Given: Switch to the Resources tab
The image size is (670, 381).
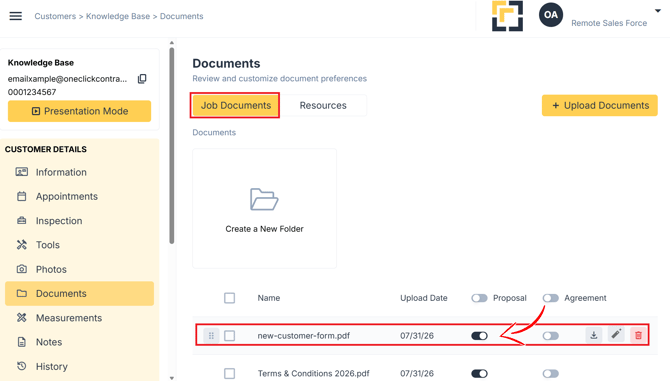Looking at the screenshot, I should click(323, 106).
